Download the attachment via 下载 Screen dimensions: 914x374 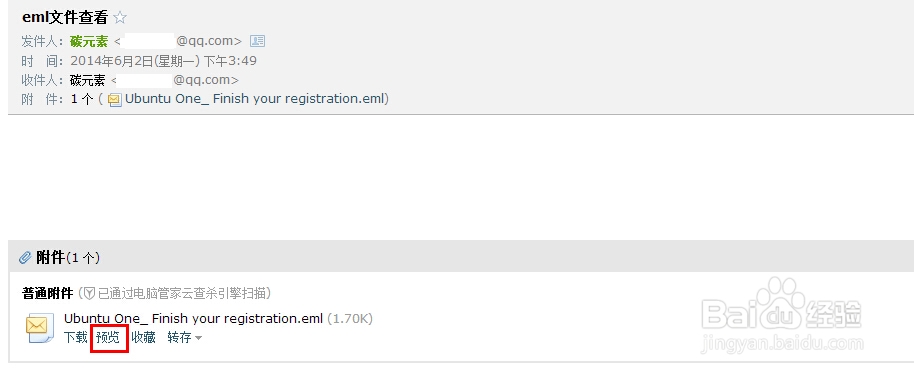click(x=75, y=337)
